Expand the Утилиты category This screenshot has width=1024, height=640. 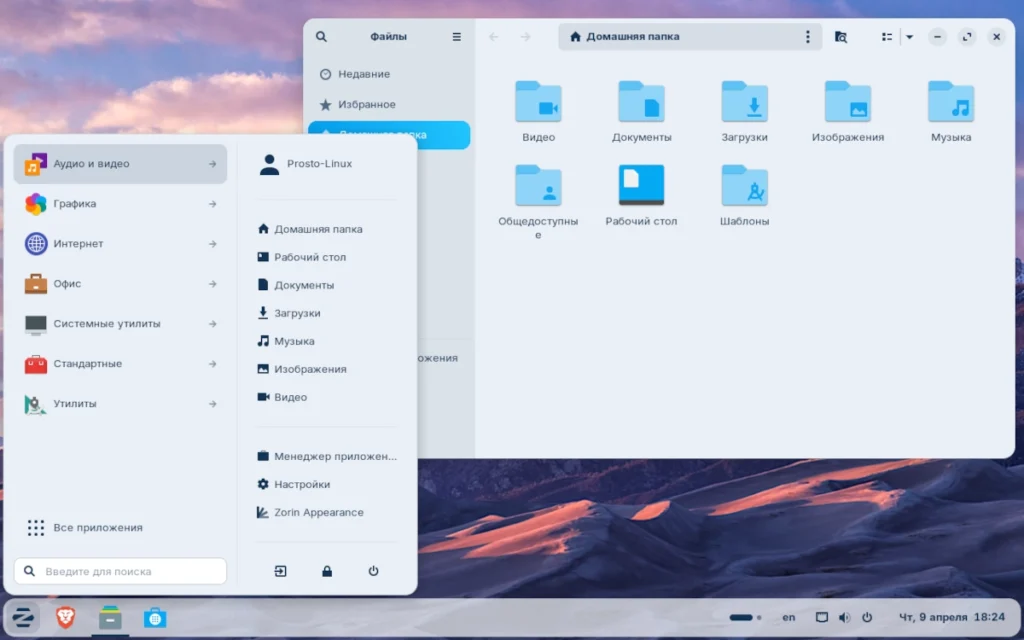coord(120,404)
